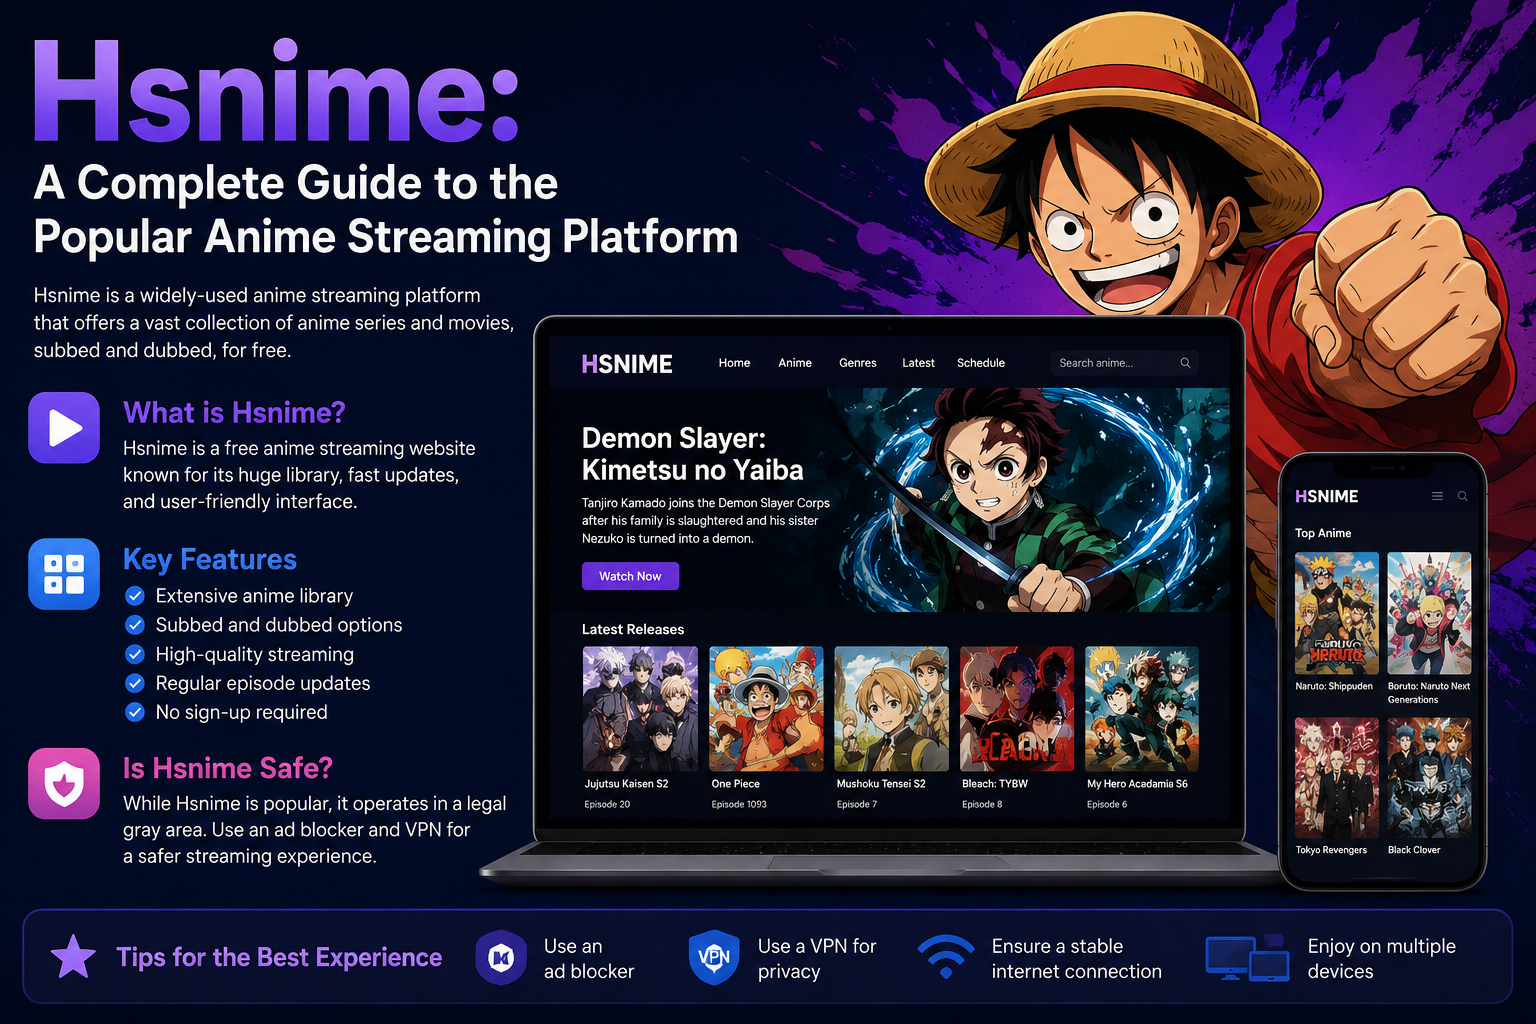The image size is (1536, 1024).
Task: Open the Genres menu item
Action: pos(858,363)
